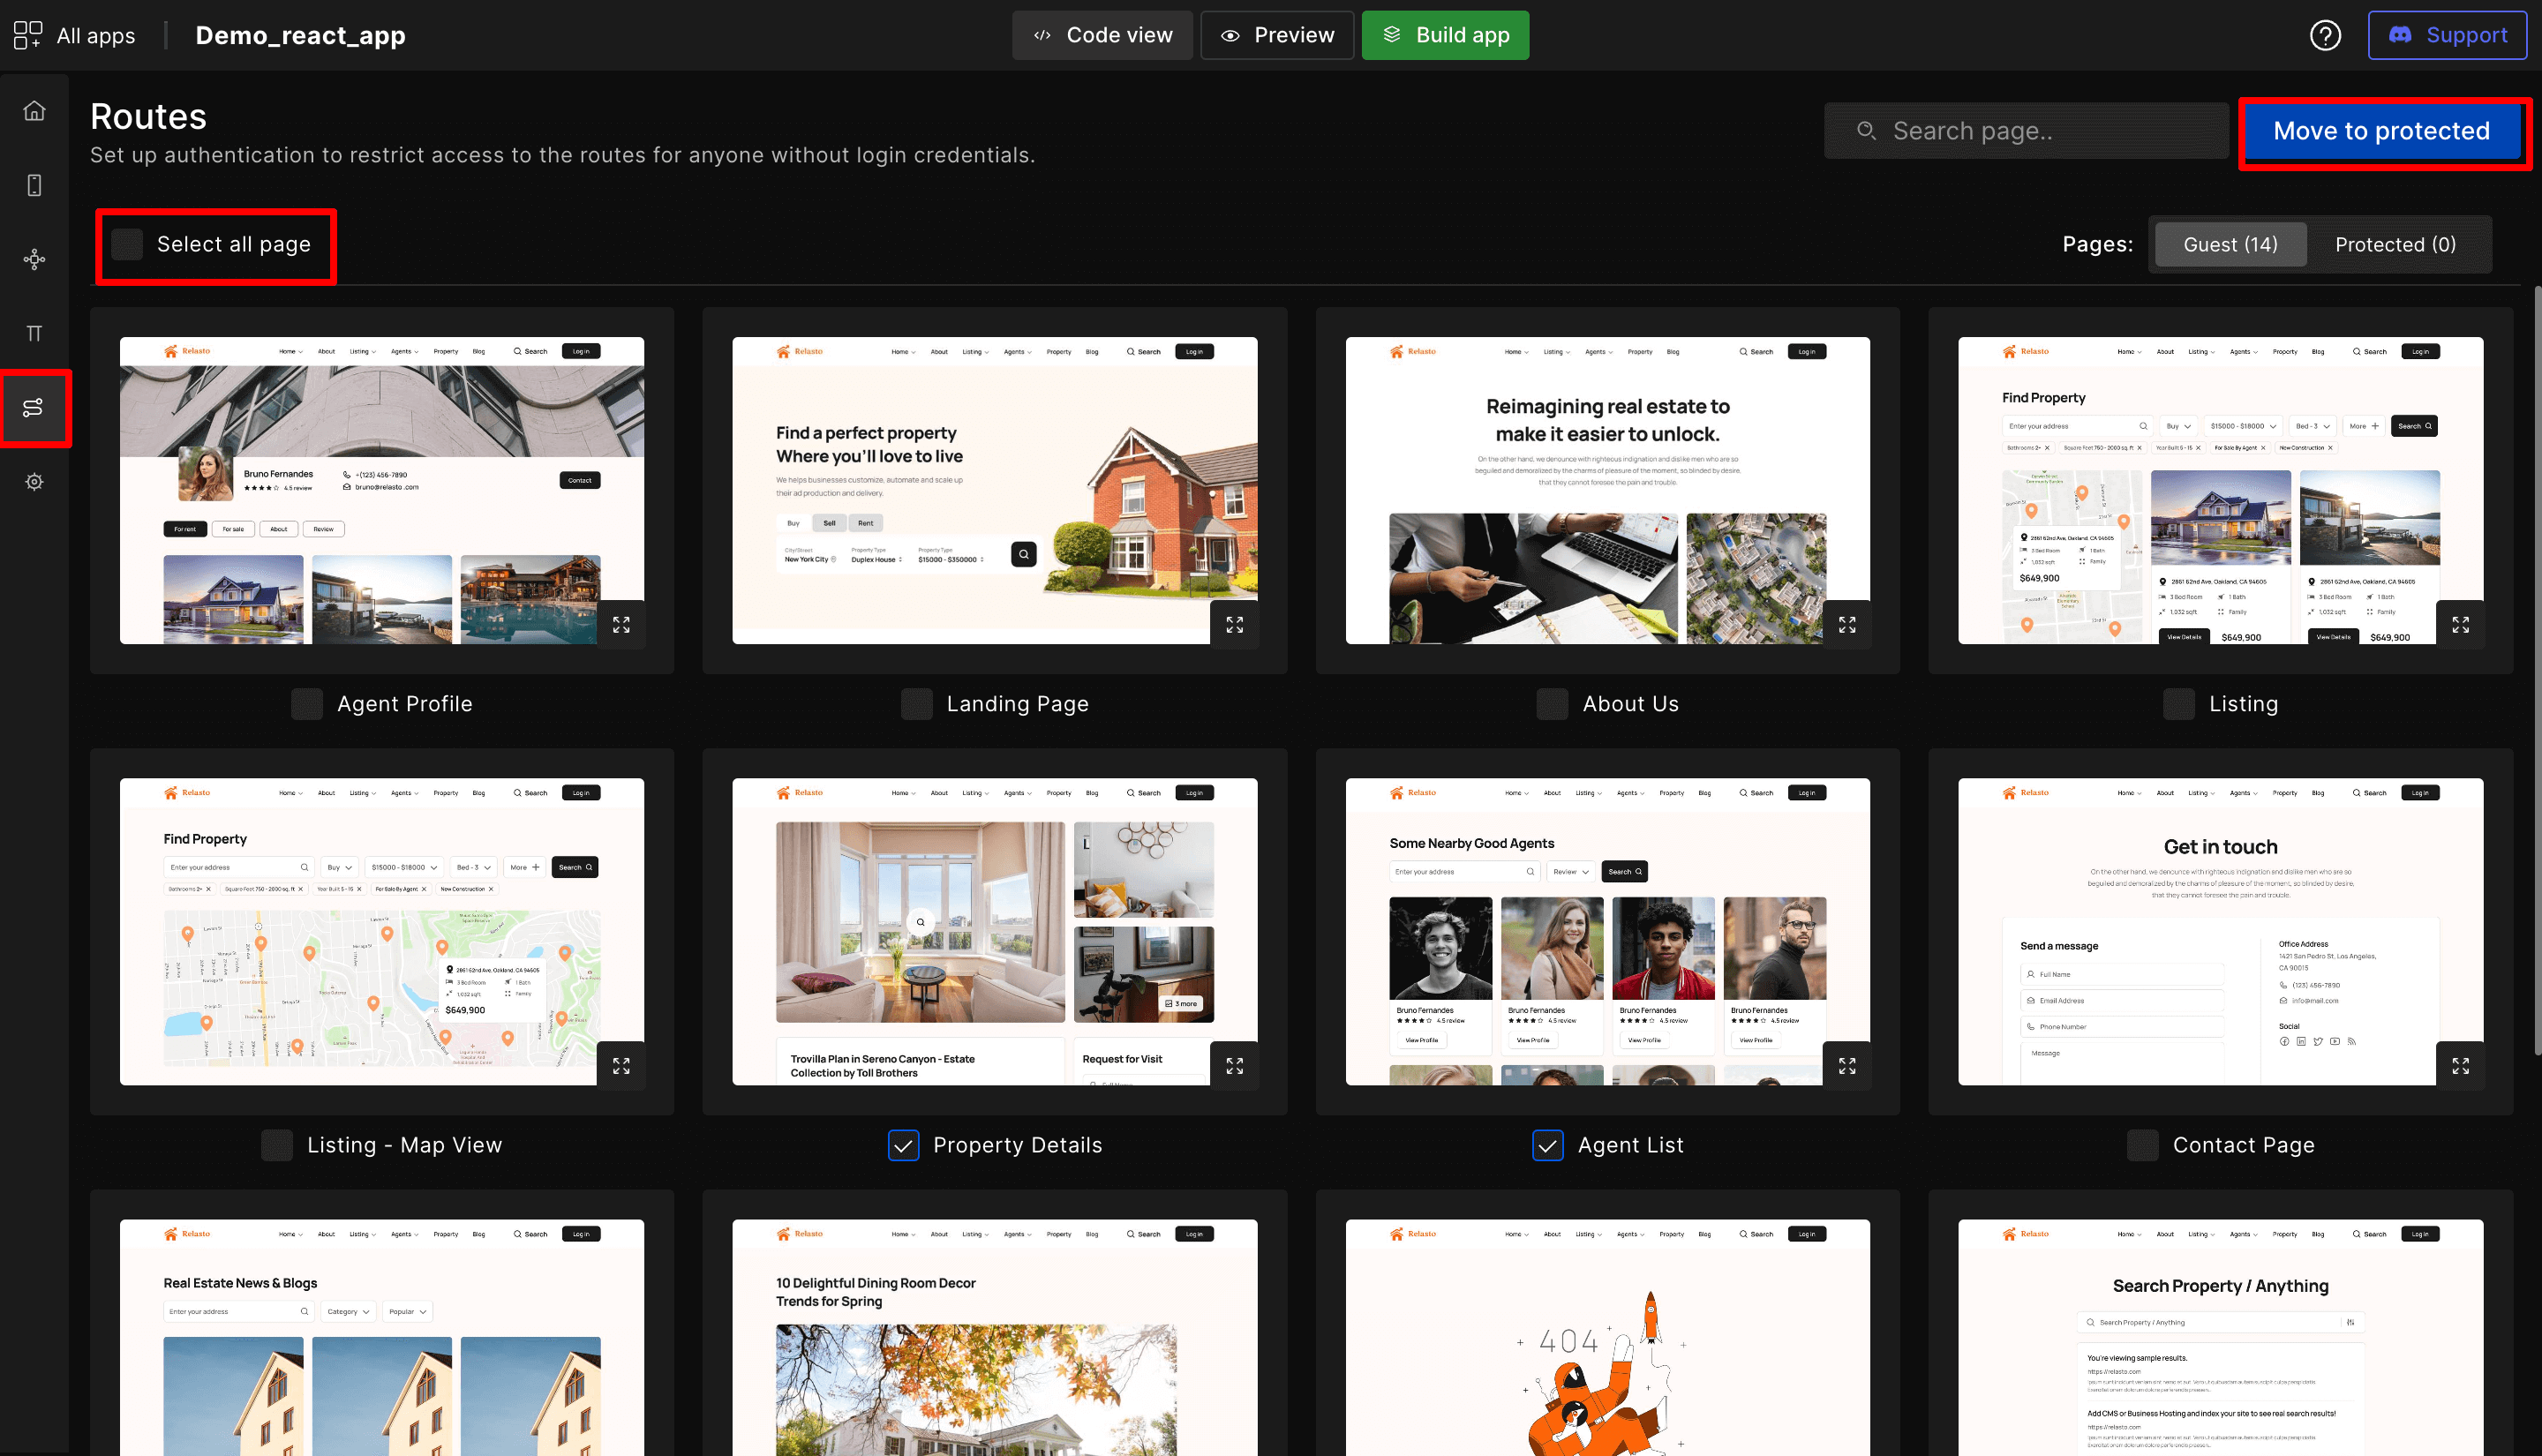
Task: Open the typography icon in sidebar
Action: pos(34,333)
